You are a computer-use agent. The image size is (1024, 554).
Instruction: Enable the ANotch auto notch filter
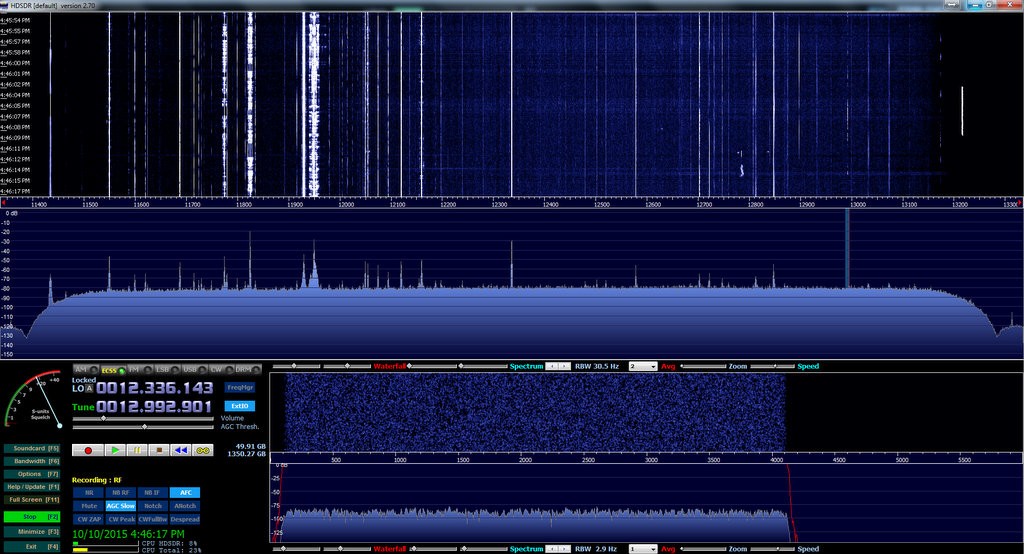185,506
